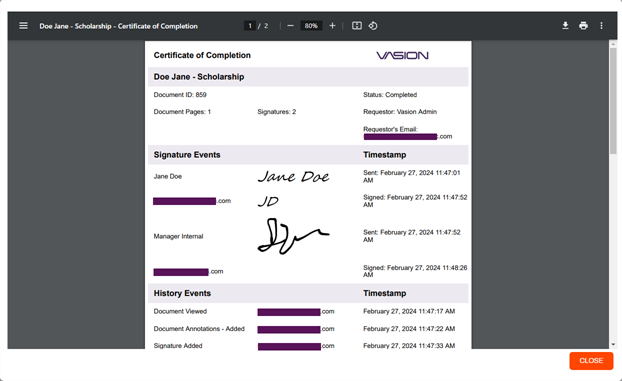Click the 80% zoom level field
This screenshot has height=381, width=622.
pos(311,26)
